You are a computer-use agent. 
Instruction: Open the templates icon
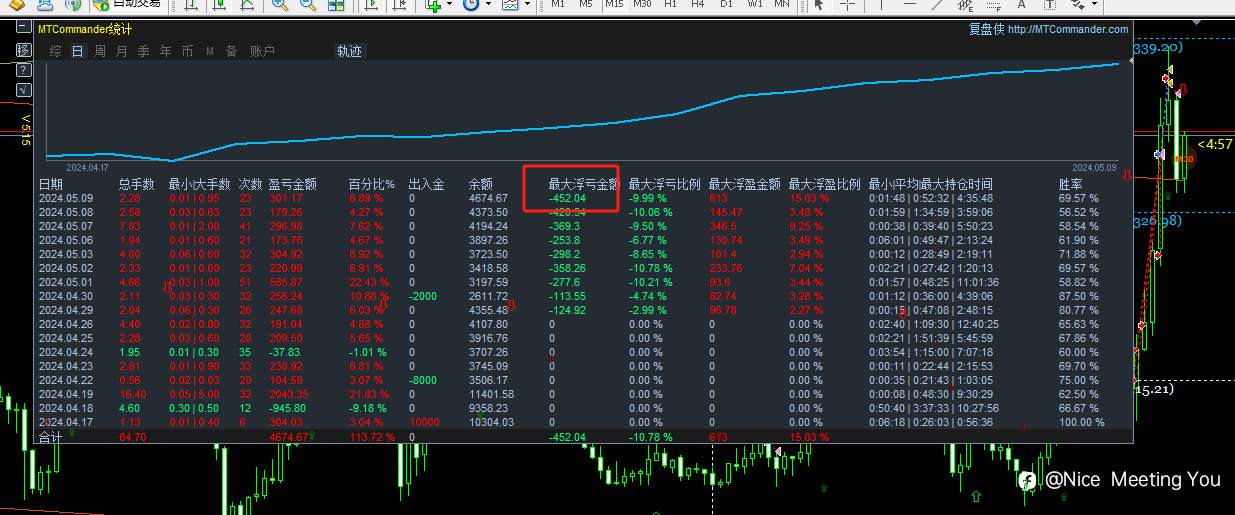[510, 5]
